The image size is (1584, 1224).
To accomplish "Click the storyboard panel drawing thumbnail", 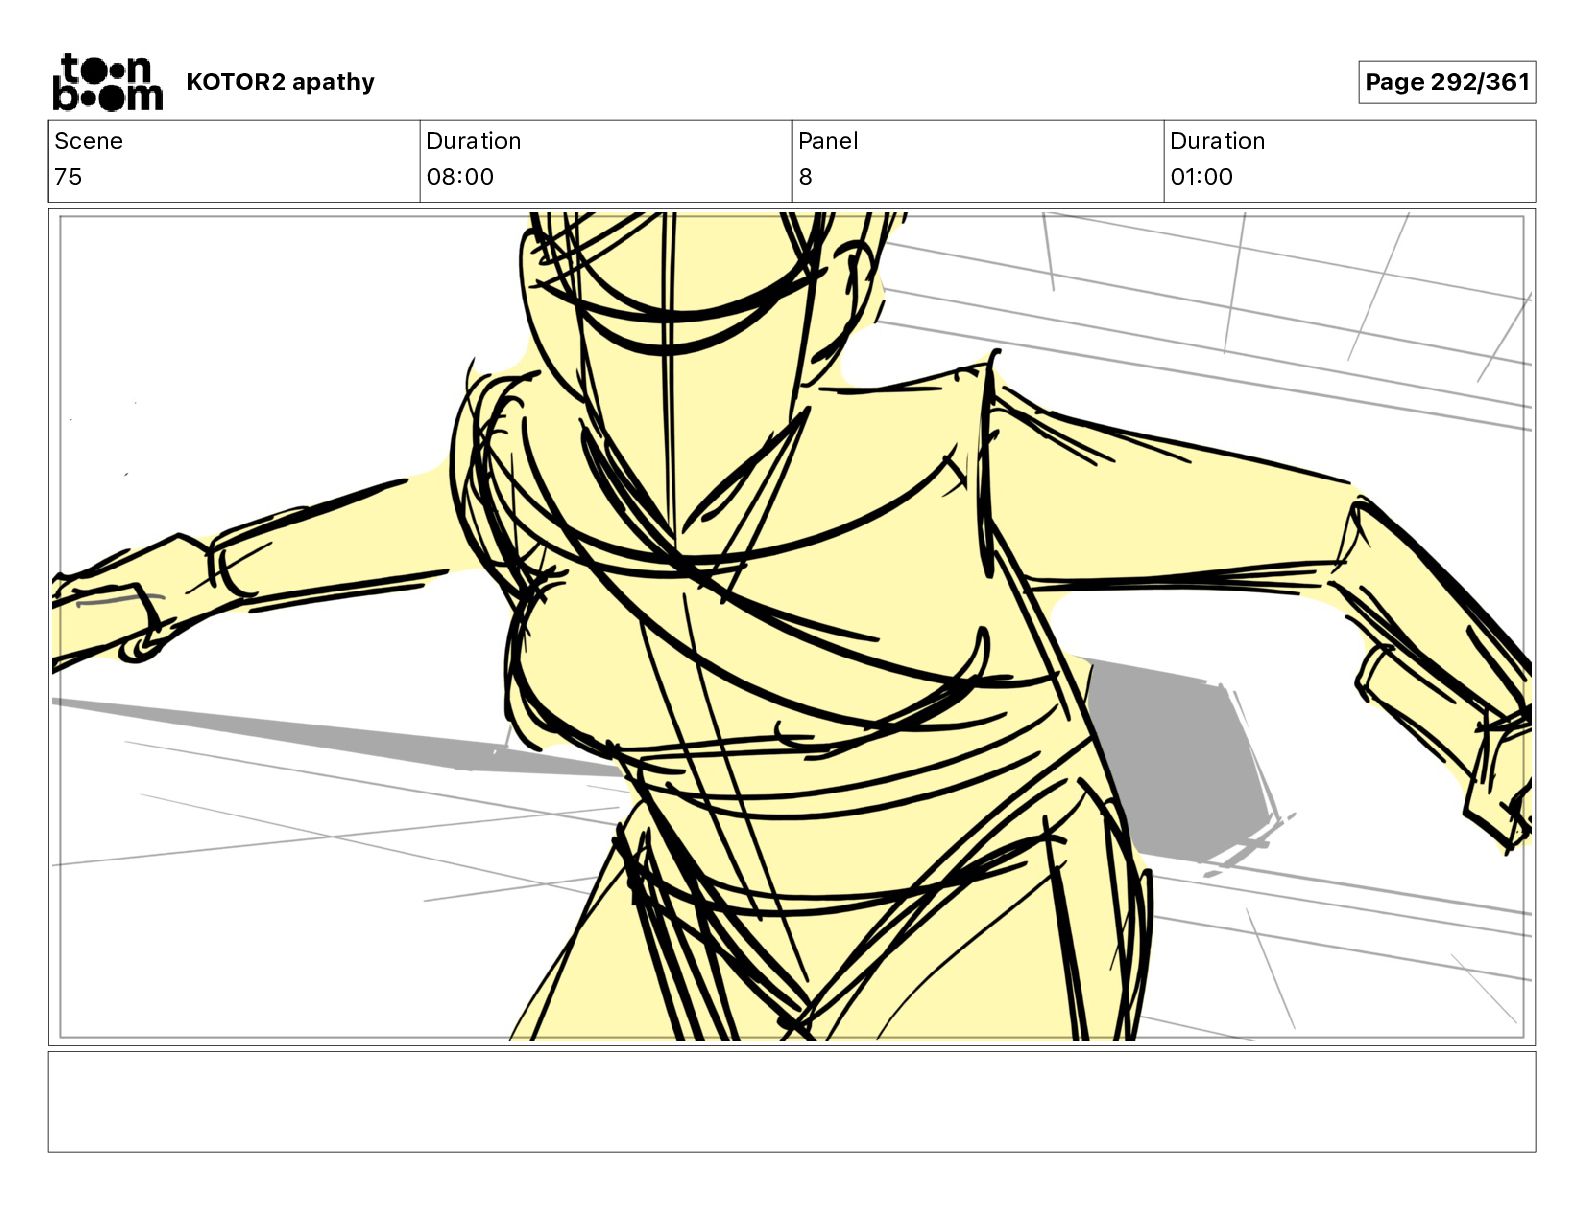I will (x=792, y=627).
